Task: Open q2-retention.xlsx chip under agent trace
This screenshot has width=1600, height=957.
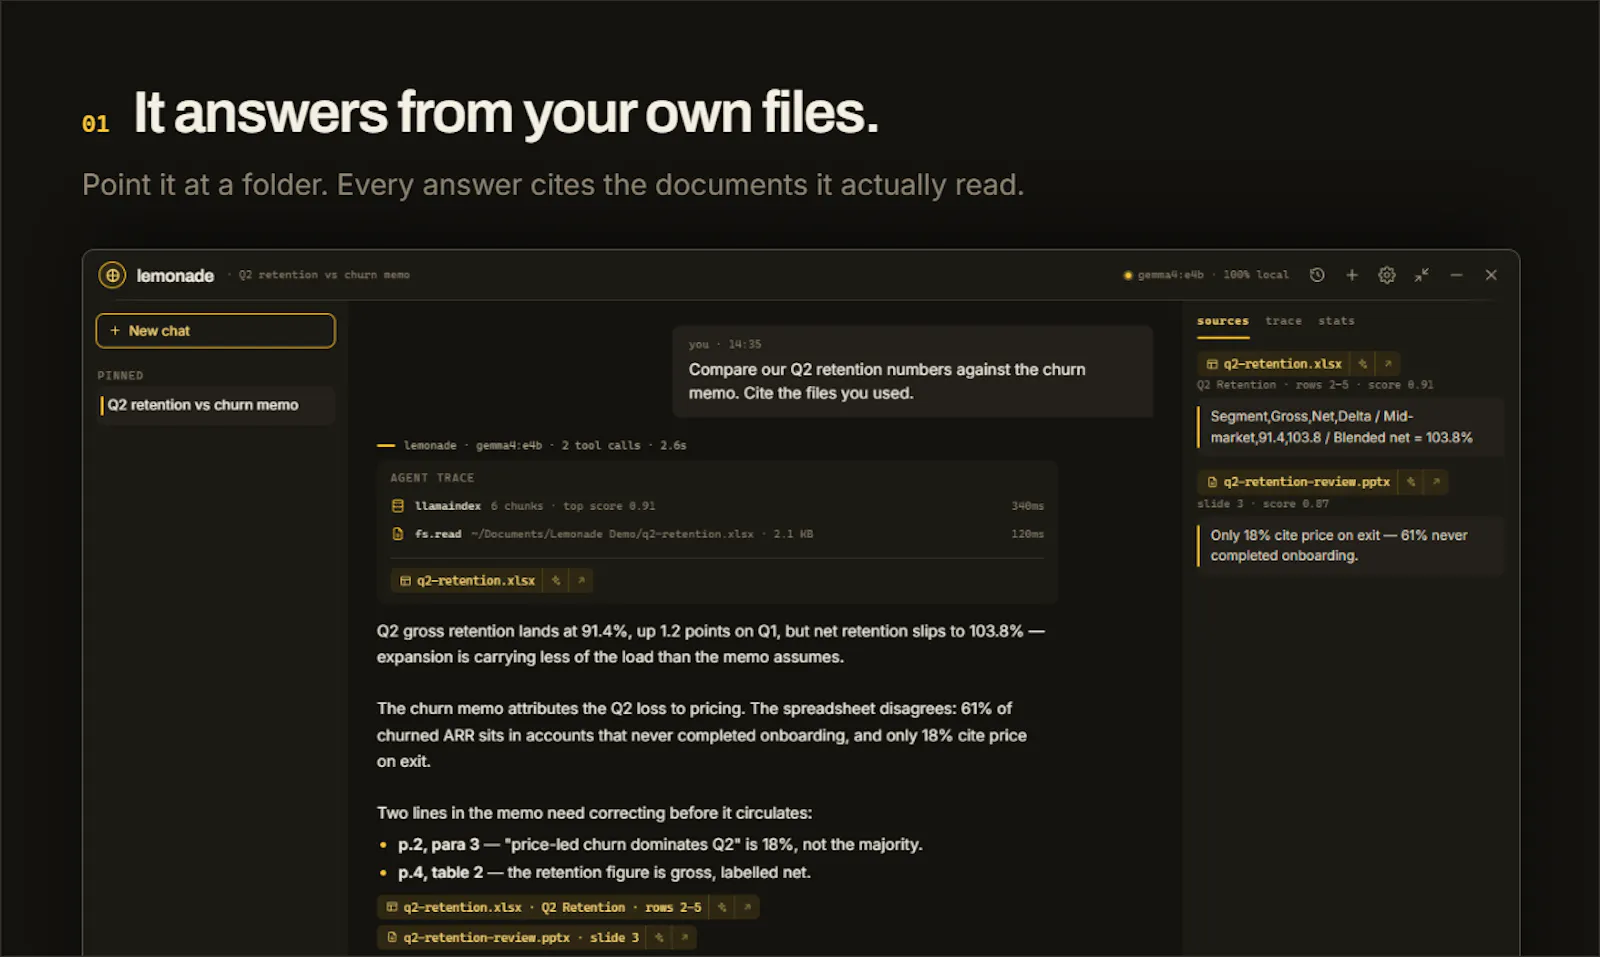Action: point(467,580)
